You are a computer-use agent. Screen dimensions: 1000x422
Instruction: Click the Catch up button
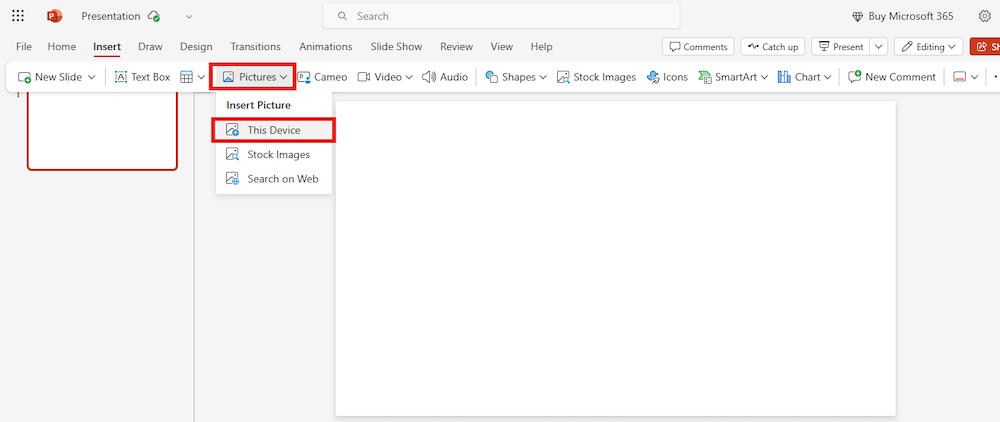(x=773, y=47)
